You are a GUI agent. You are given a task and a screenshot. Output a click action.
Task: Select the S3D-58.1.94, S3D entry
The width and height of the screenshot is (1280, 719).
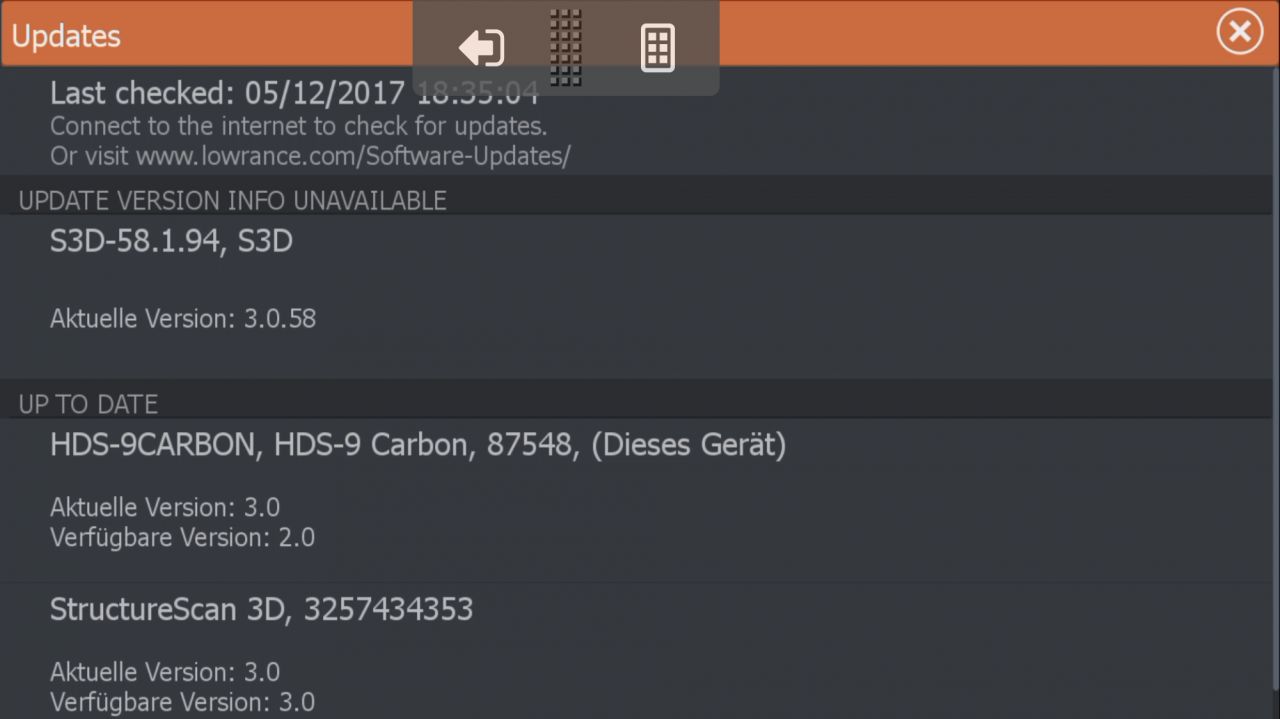[x=171, y=241]
